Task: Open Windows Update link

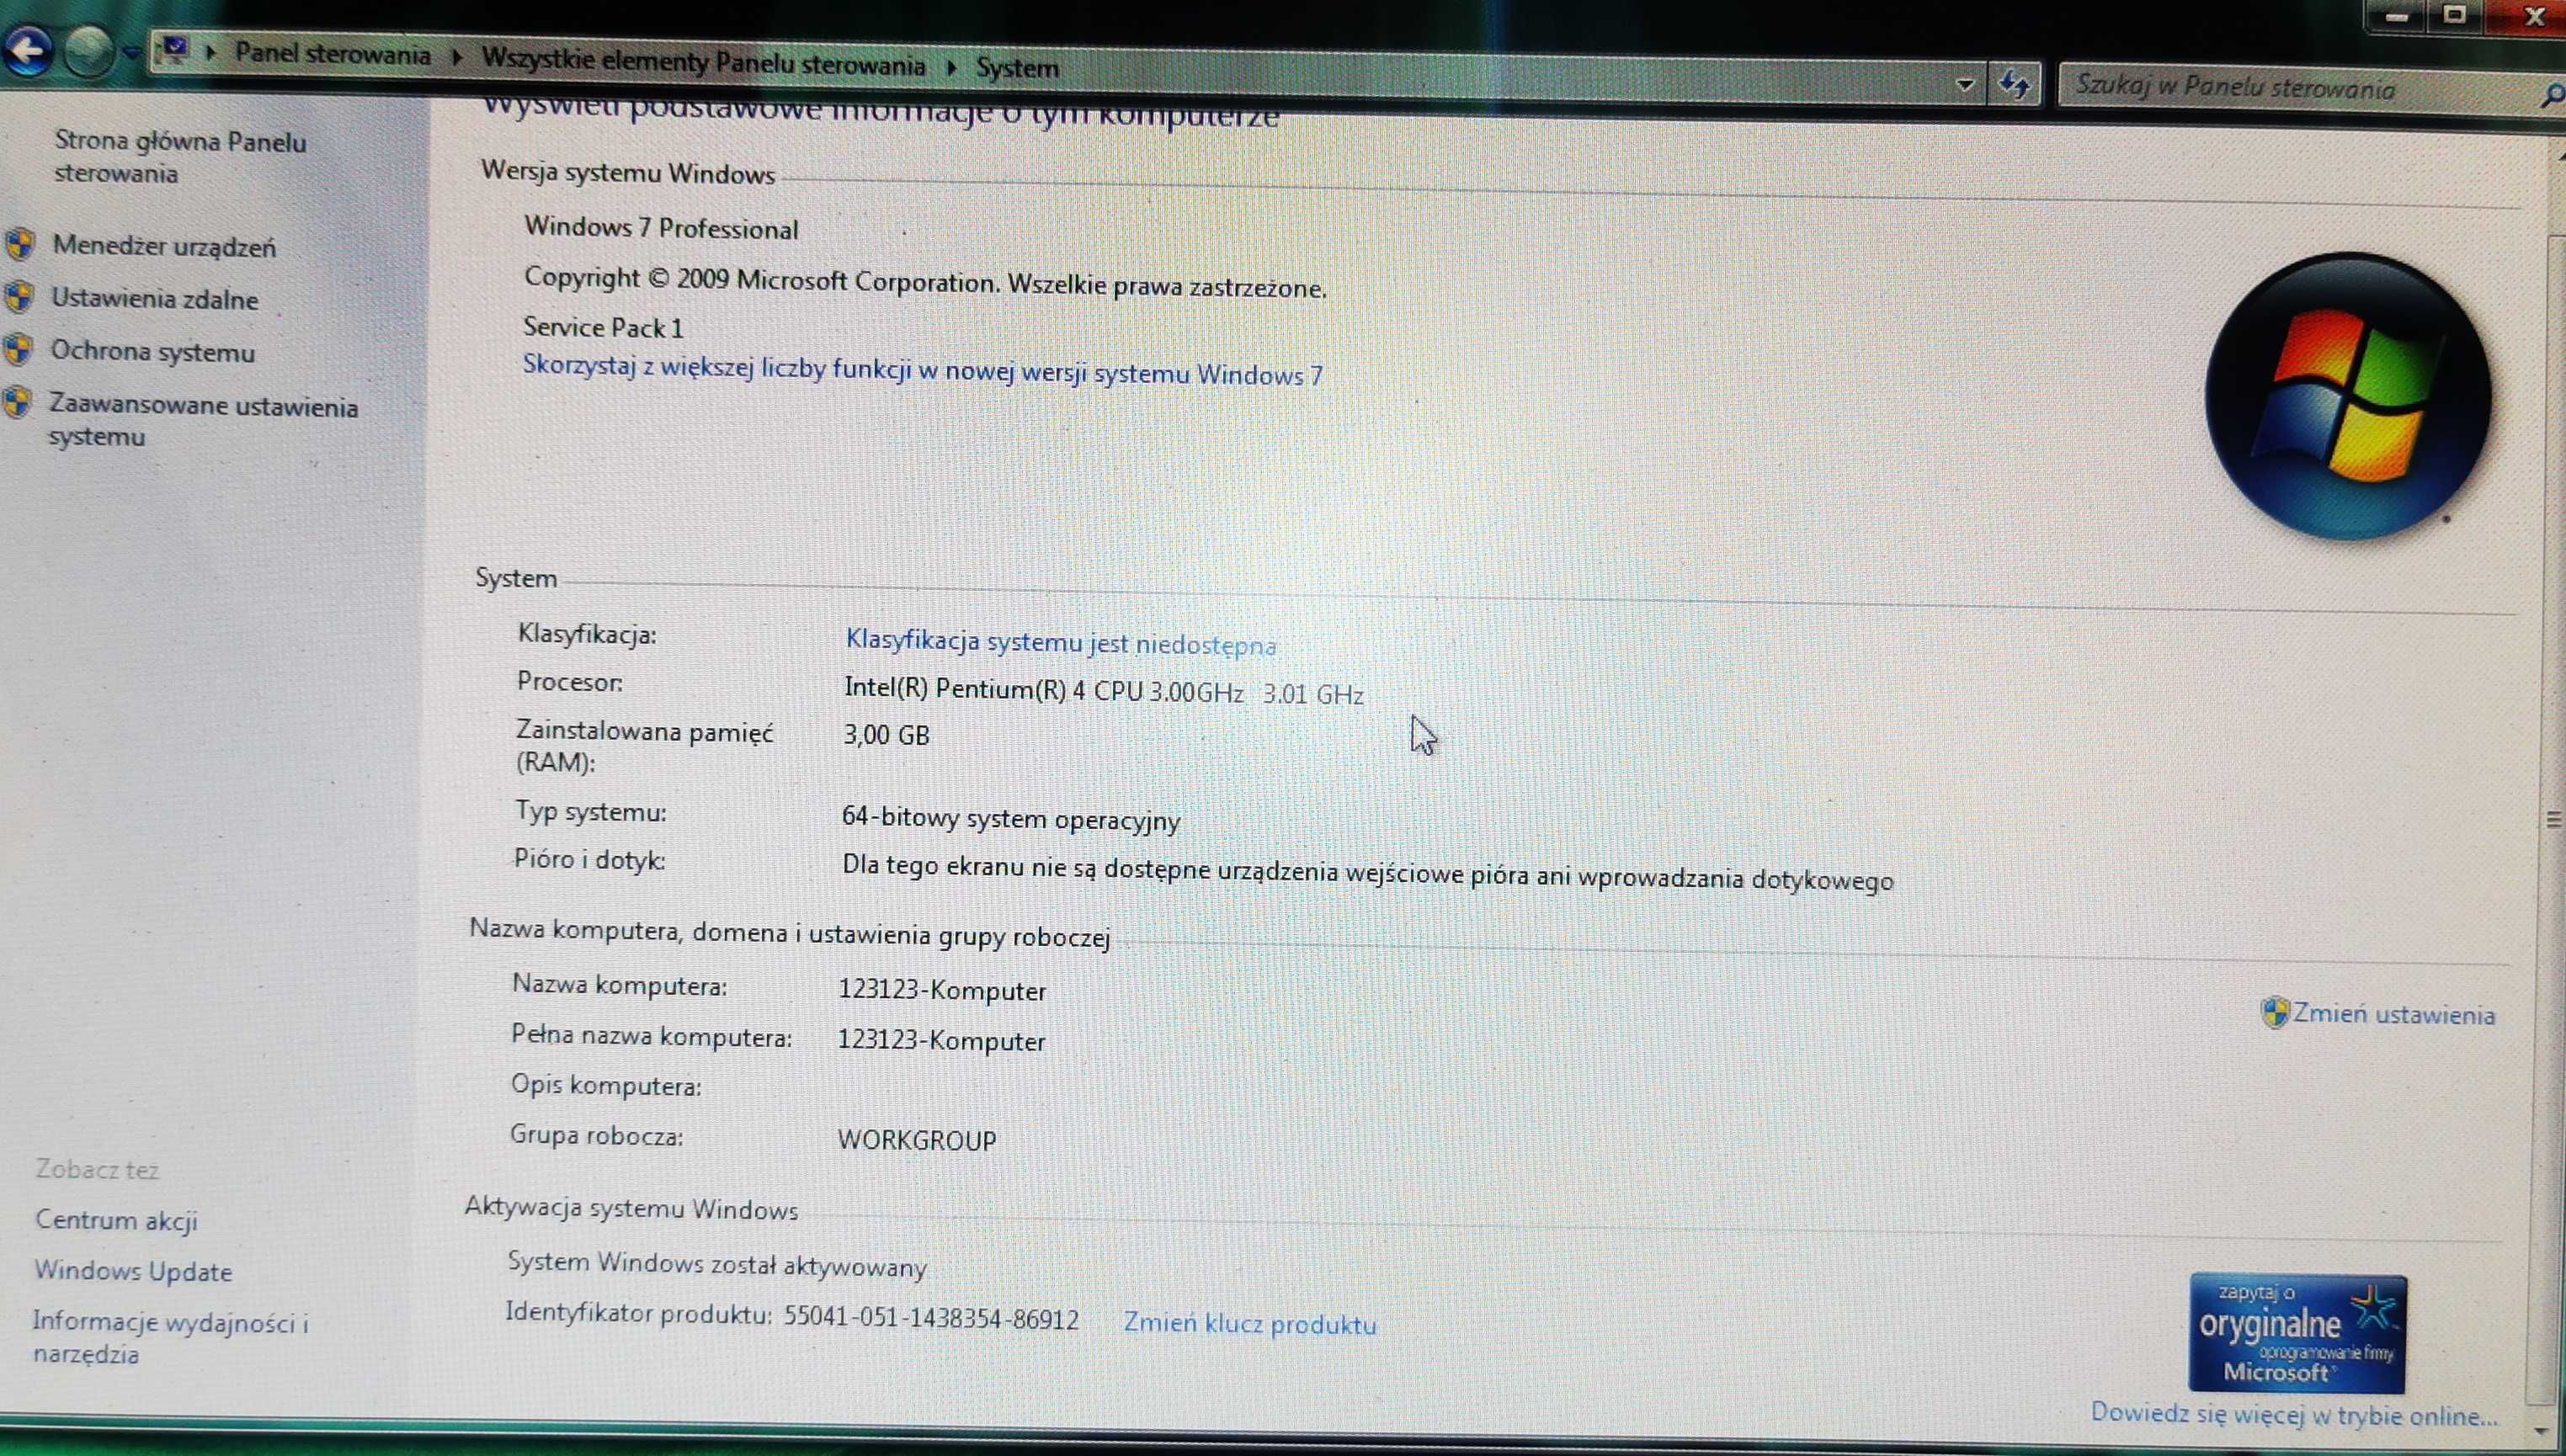Action: pos(133,1270)
